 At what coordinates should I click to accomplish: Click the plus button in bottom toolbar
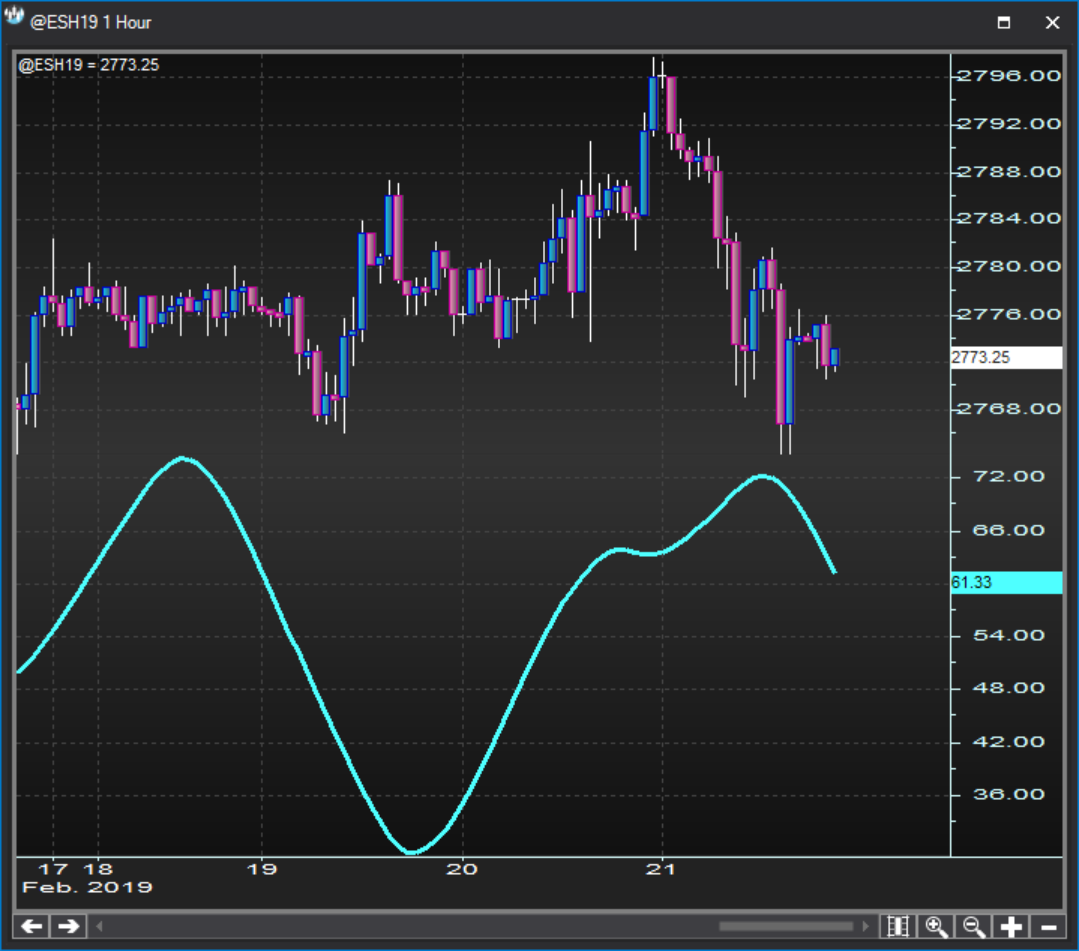click(x=1011, y=926)
